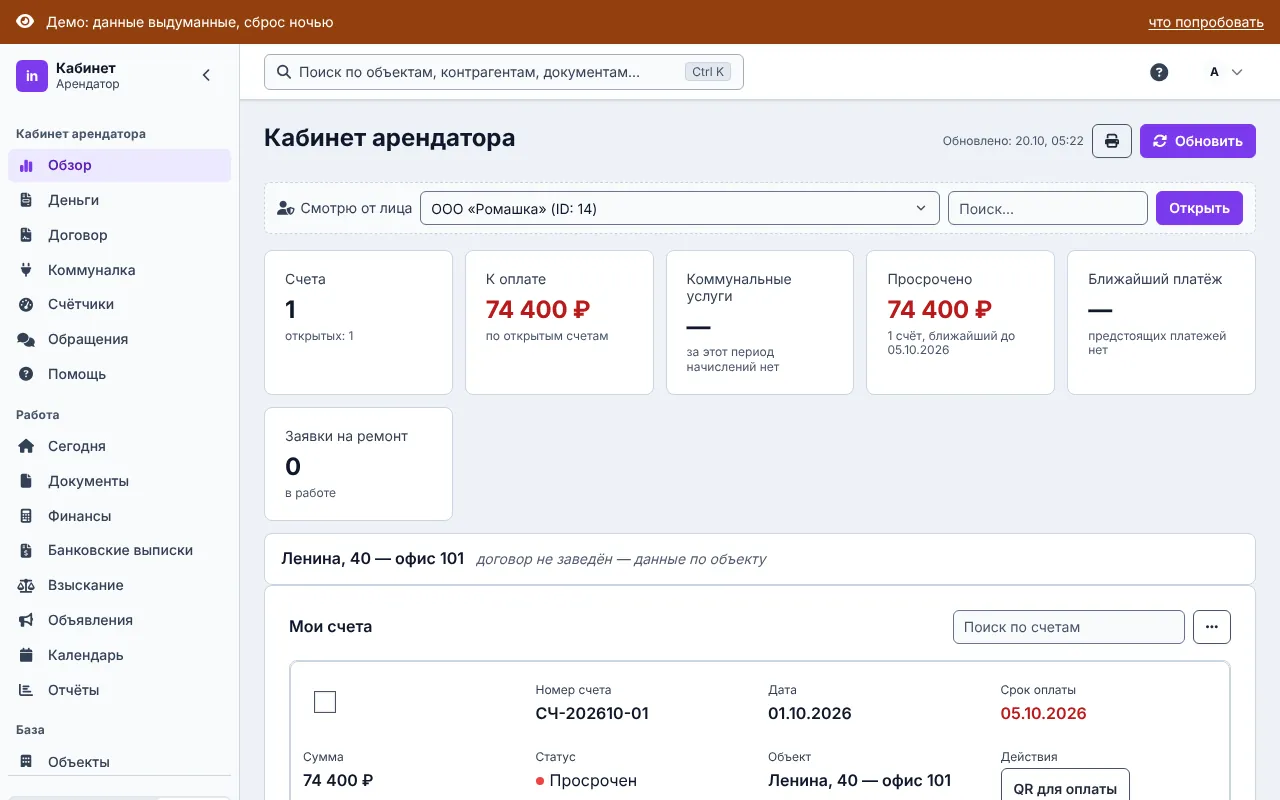1280x800 pixels.
Task: Click the due date 05.10.2026 in red
Action: pyautogui.click(x=1043, y=713)
